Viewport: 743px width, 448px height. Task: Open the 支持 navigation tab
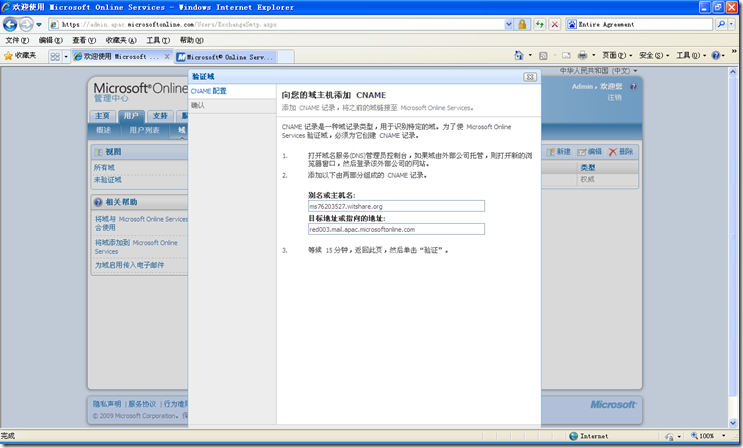[160, 116]
